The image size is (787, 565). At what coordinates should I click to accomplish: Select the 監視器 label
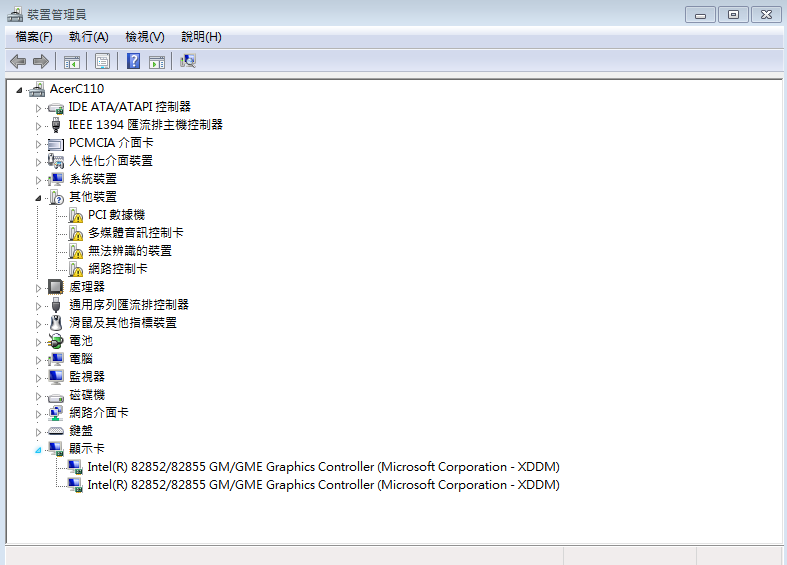pos(87,377)
